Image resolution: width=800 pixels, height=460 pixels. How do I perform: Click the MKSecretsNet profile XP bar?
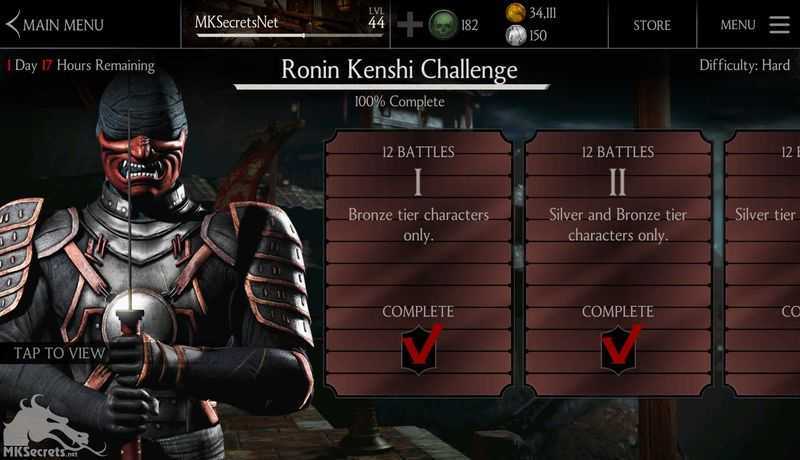pos(288,36)
